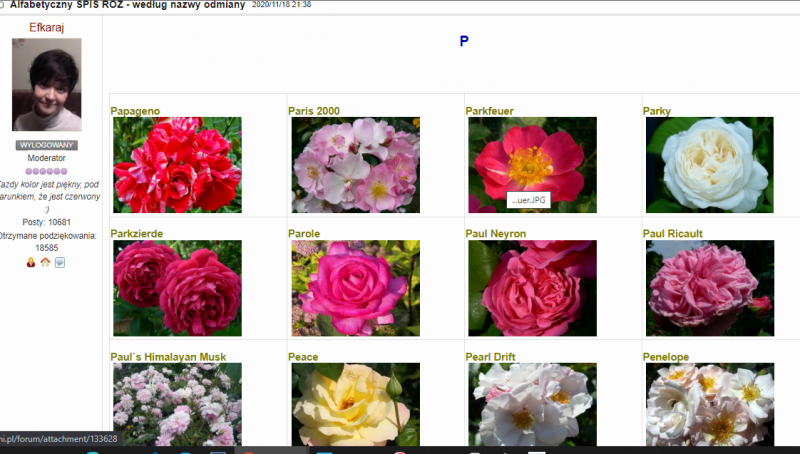800x454 pixels.
Task: Open the Parkzierde rose thumbnail
Action: click(177, 288)
